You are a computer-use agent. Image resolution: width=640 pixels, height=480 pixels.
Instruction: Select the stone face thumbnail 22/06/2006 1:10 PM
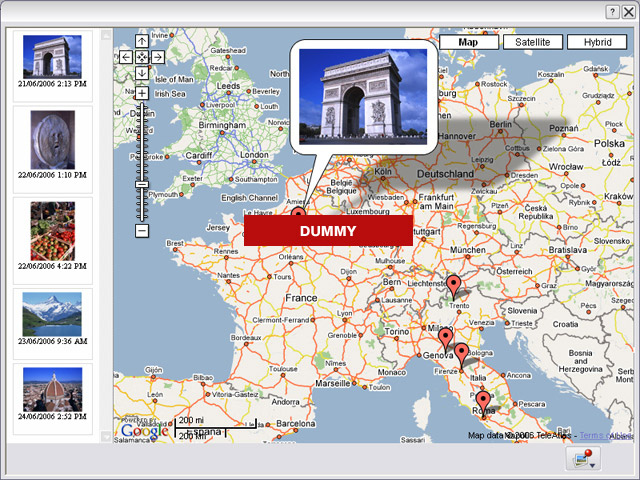[53, 140]
